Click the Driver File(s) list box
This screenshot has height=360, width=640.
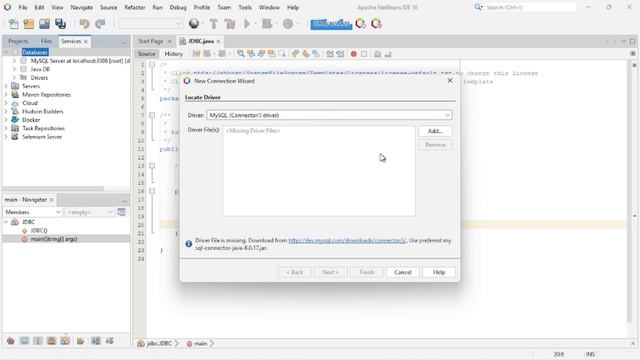pos(319,171)
